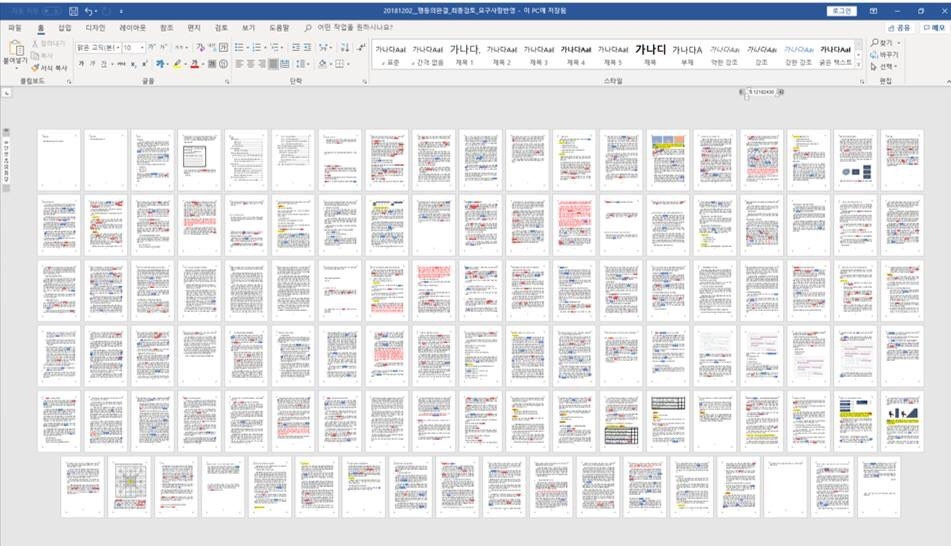Click the Paste (붙여넣기) clipboard icon
This screenshot has width=951, height=546.
pos(15,49)
